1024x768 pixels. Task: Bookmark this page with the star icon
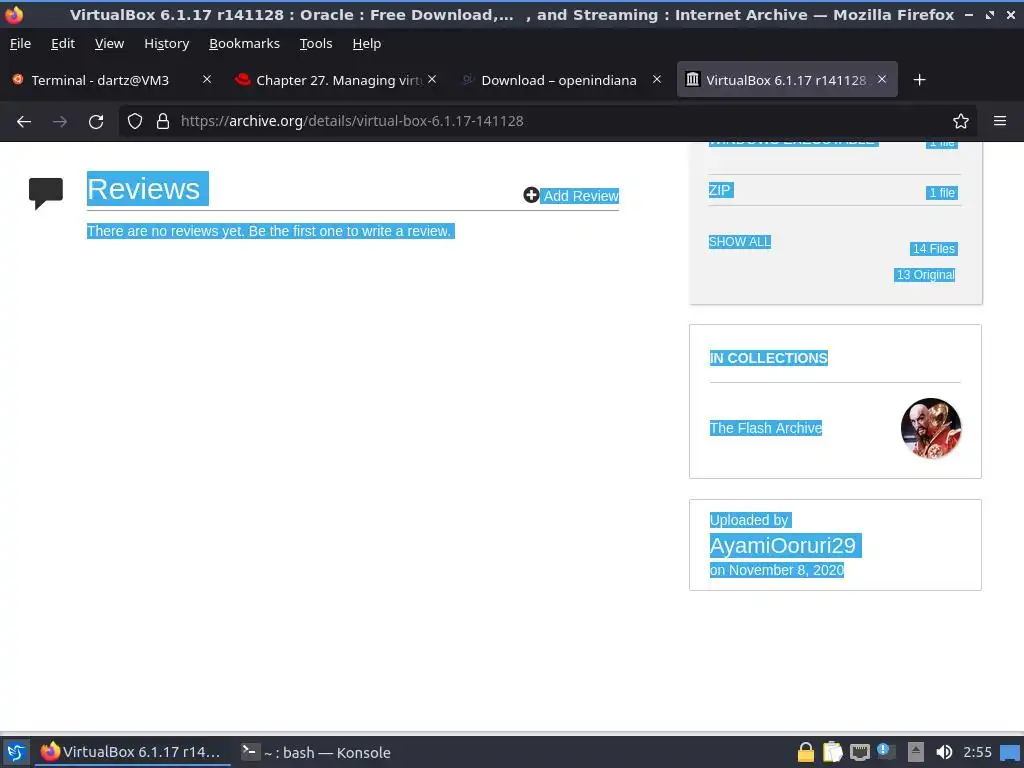961,121
